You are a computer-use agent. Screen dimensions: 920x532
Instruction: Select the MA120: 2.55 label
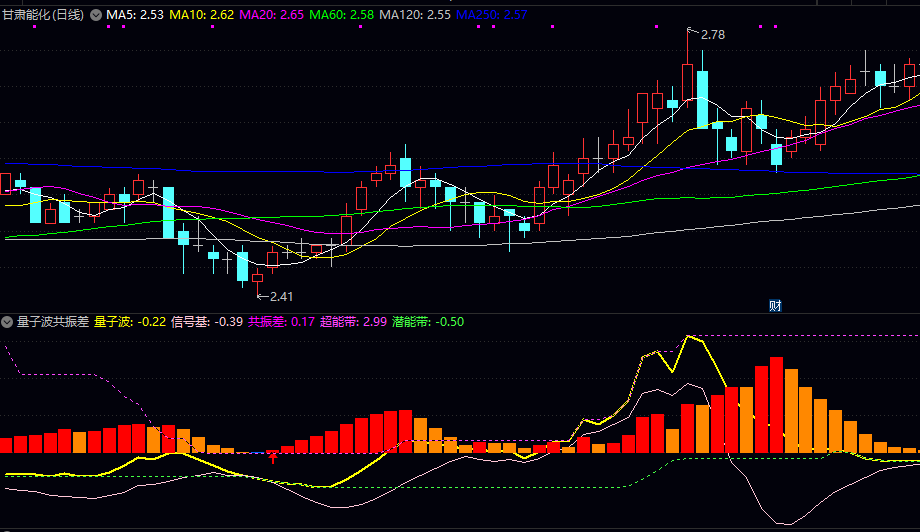pos(414,15)
